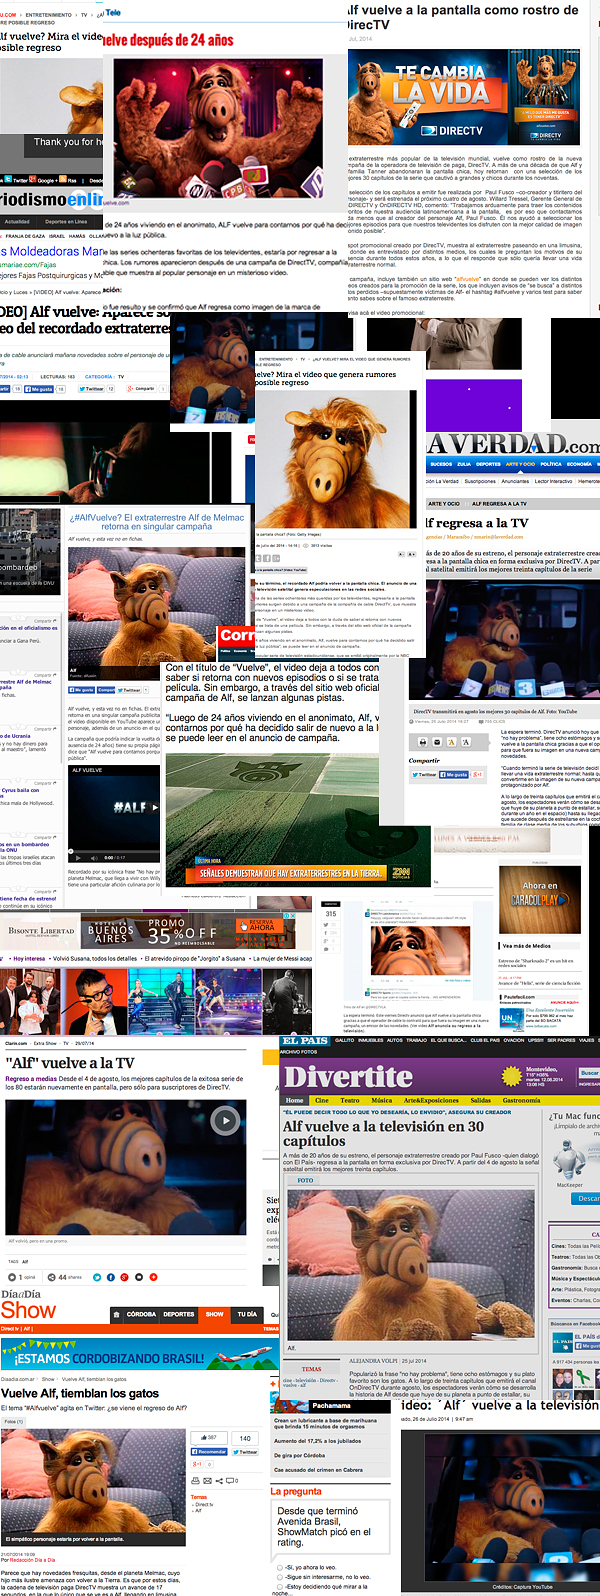Click the Día a Día Show logo
Image resolution: width=600 pixels, height=1596 pixels.
tap(28, 1305)
